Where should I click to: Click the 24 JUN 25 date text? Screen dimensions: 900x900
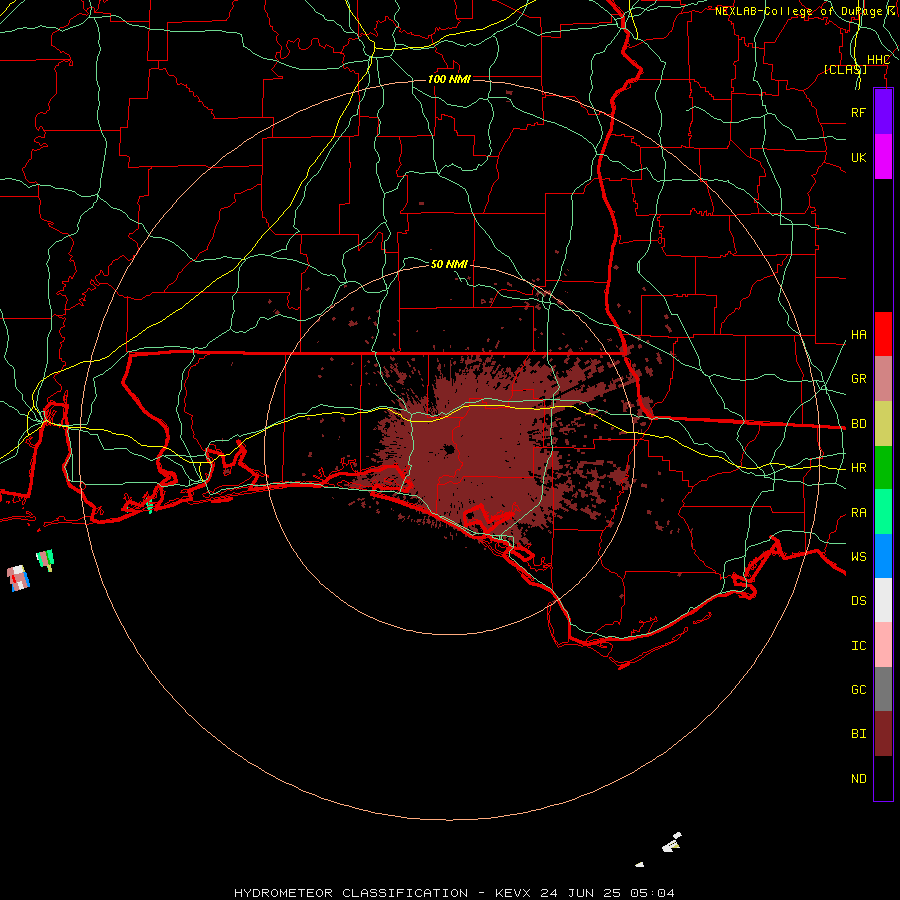[583, 893]
